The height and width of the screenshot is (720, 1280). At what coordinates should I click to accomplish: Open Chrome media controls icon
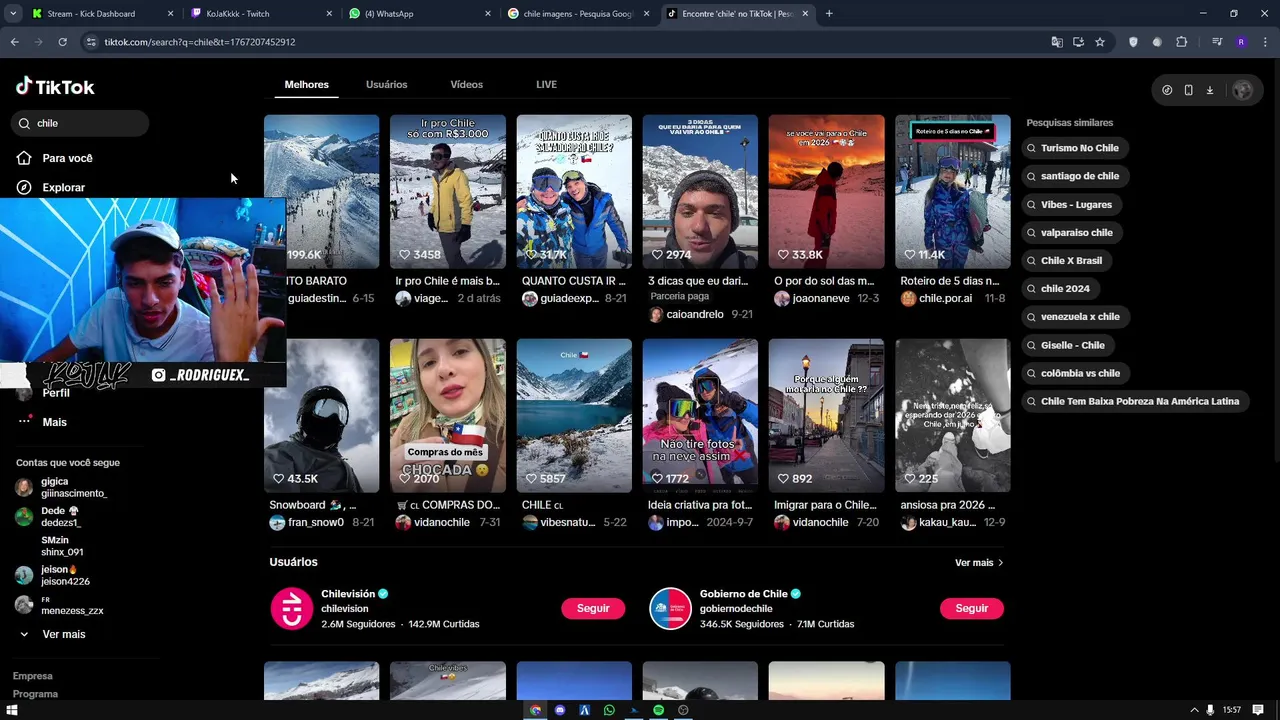tap(1217, 42)
